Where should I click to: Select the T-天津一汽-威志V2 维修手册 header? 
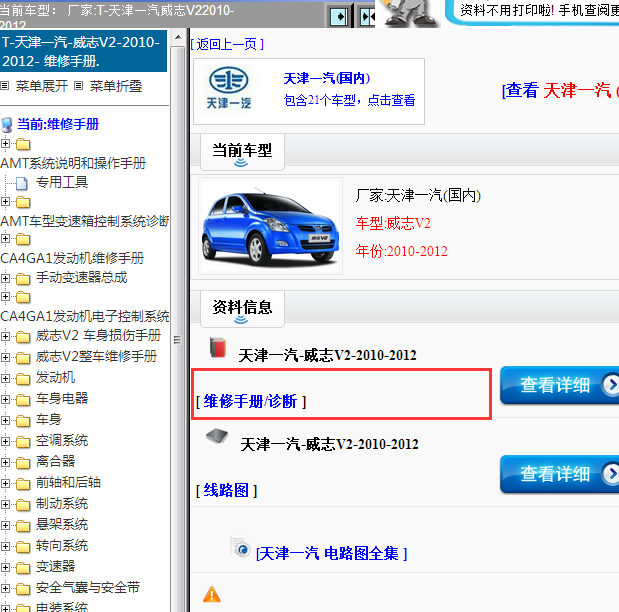pyautogui.click(x=83, y=51)
